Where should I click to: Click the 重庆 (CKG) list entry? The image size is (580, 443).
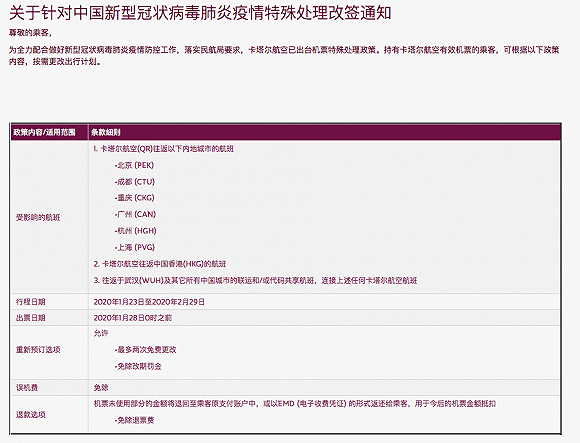click(x=135, y=198)
